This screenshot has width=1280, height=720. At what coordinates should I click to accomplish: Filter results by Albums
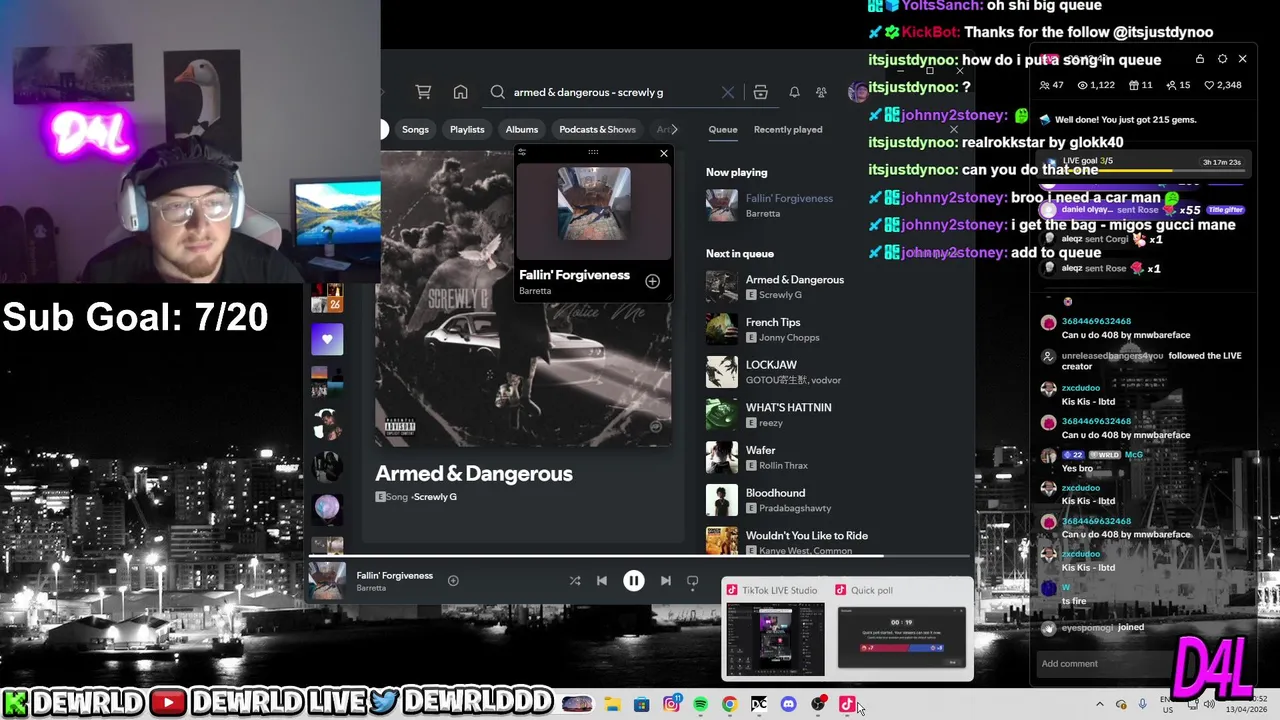pyautogui.click(x=521, y=129)
